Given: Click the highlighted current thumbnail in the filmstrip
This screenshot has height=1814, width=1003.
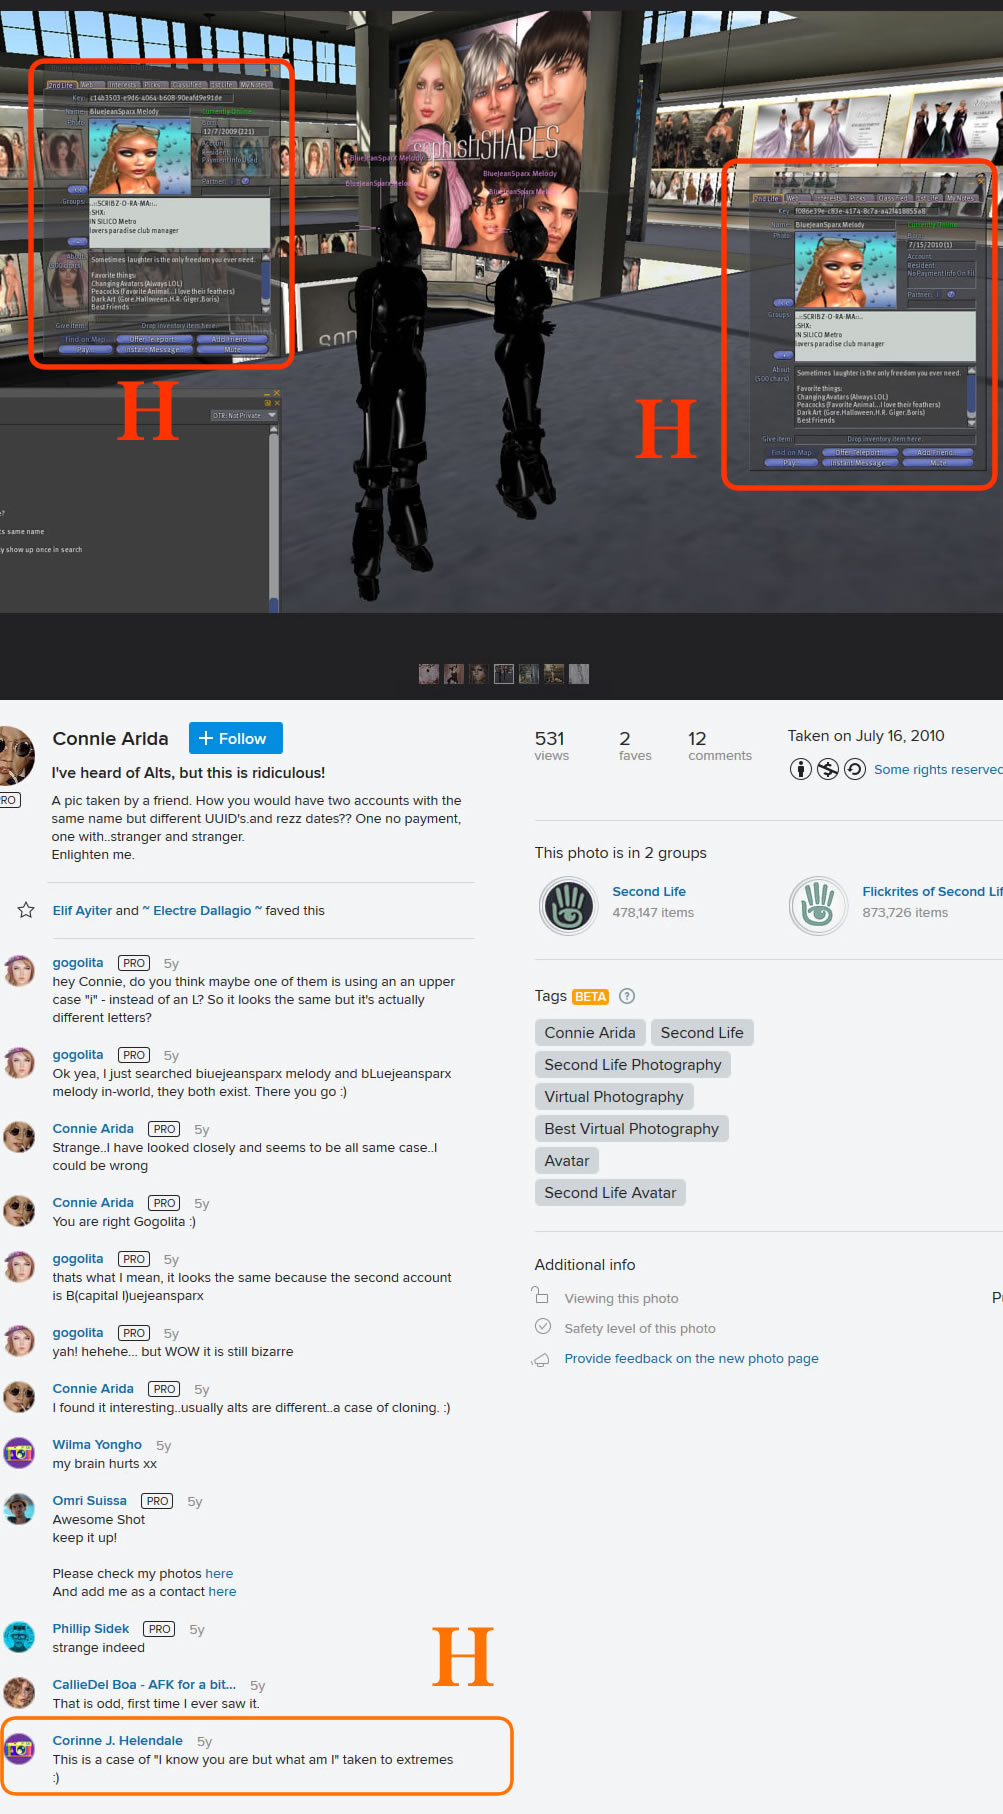Looking at the screenshot, I should 504,674.
